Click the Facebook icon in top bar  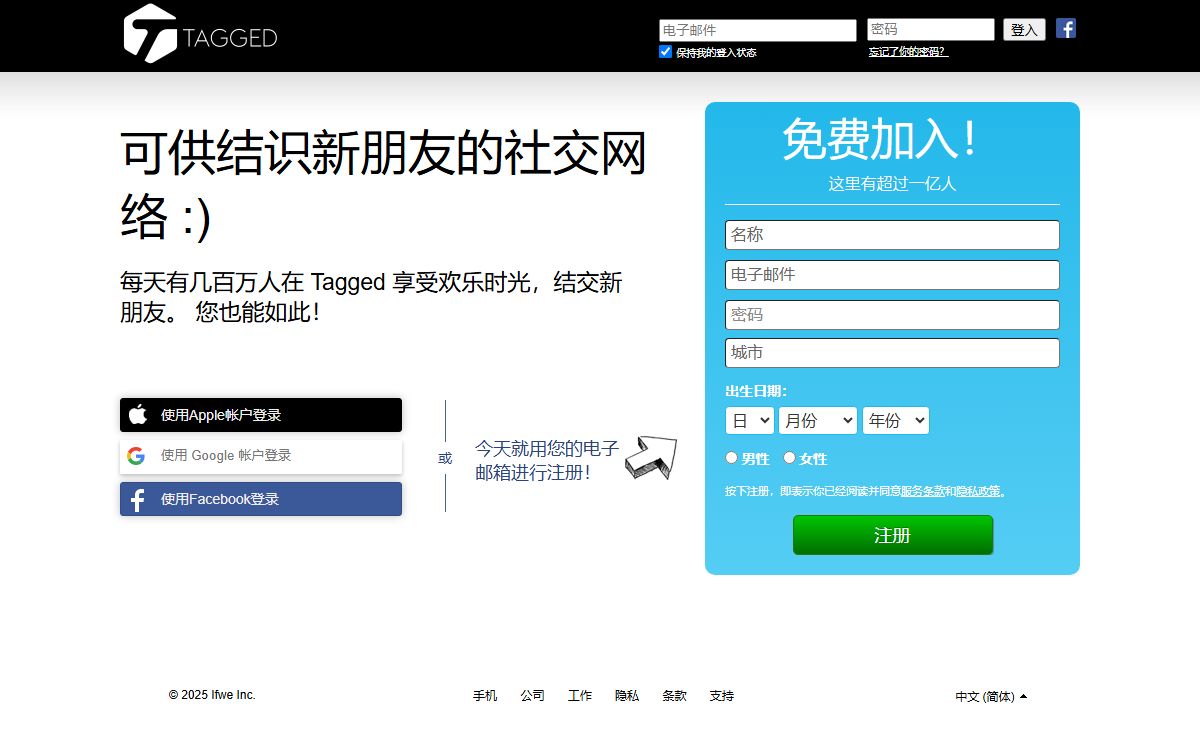click(1066, 28)
